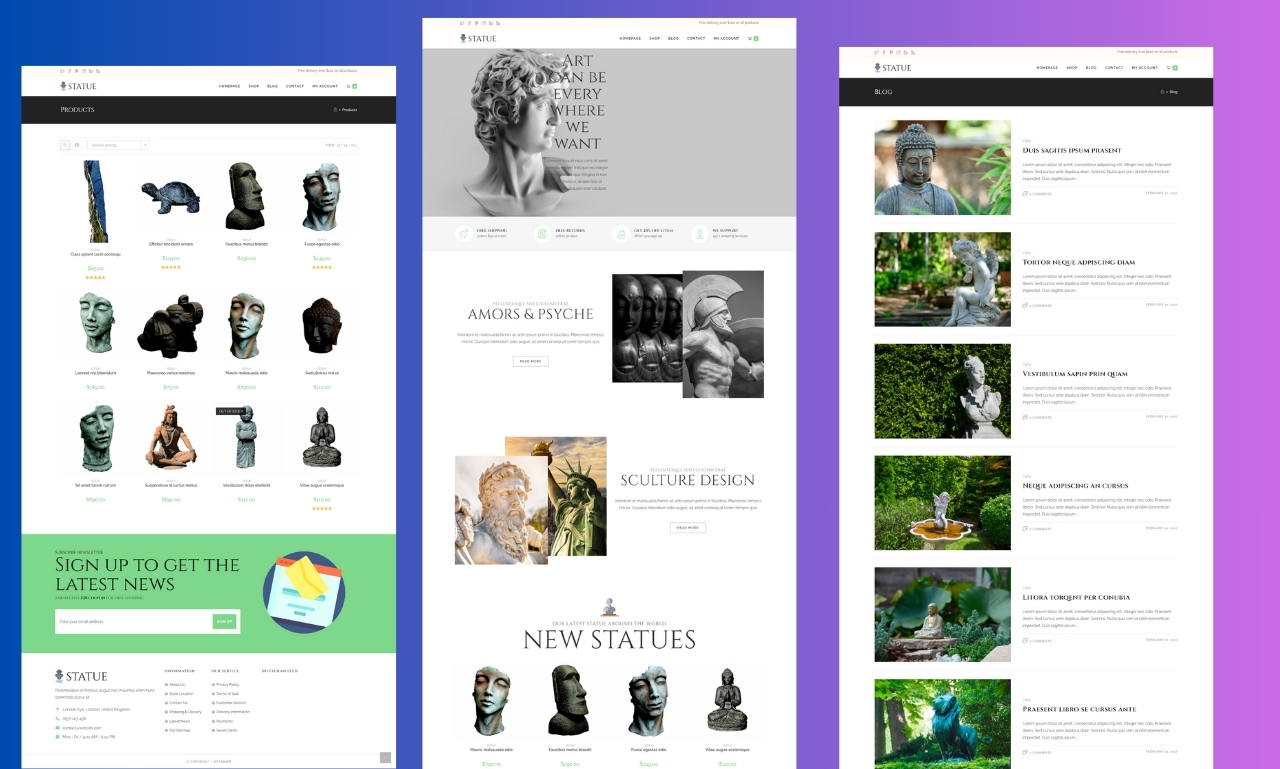Open the cart icon on the homepage header
Viewport: 1280px width, 769px height.
tap(750, 38)
